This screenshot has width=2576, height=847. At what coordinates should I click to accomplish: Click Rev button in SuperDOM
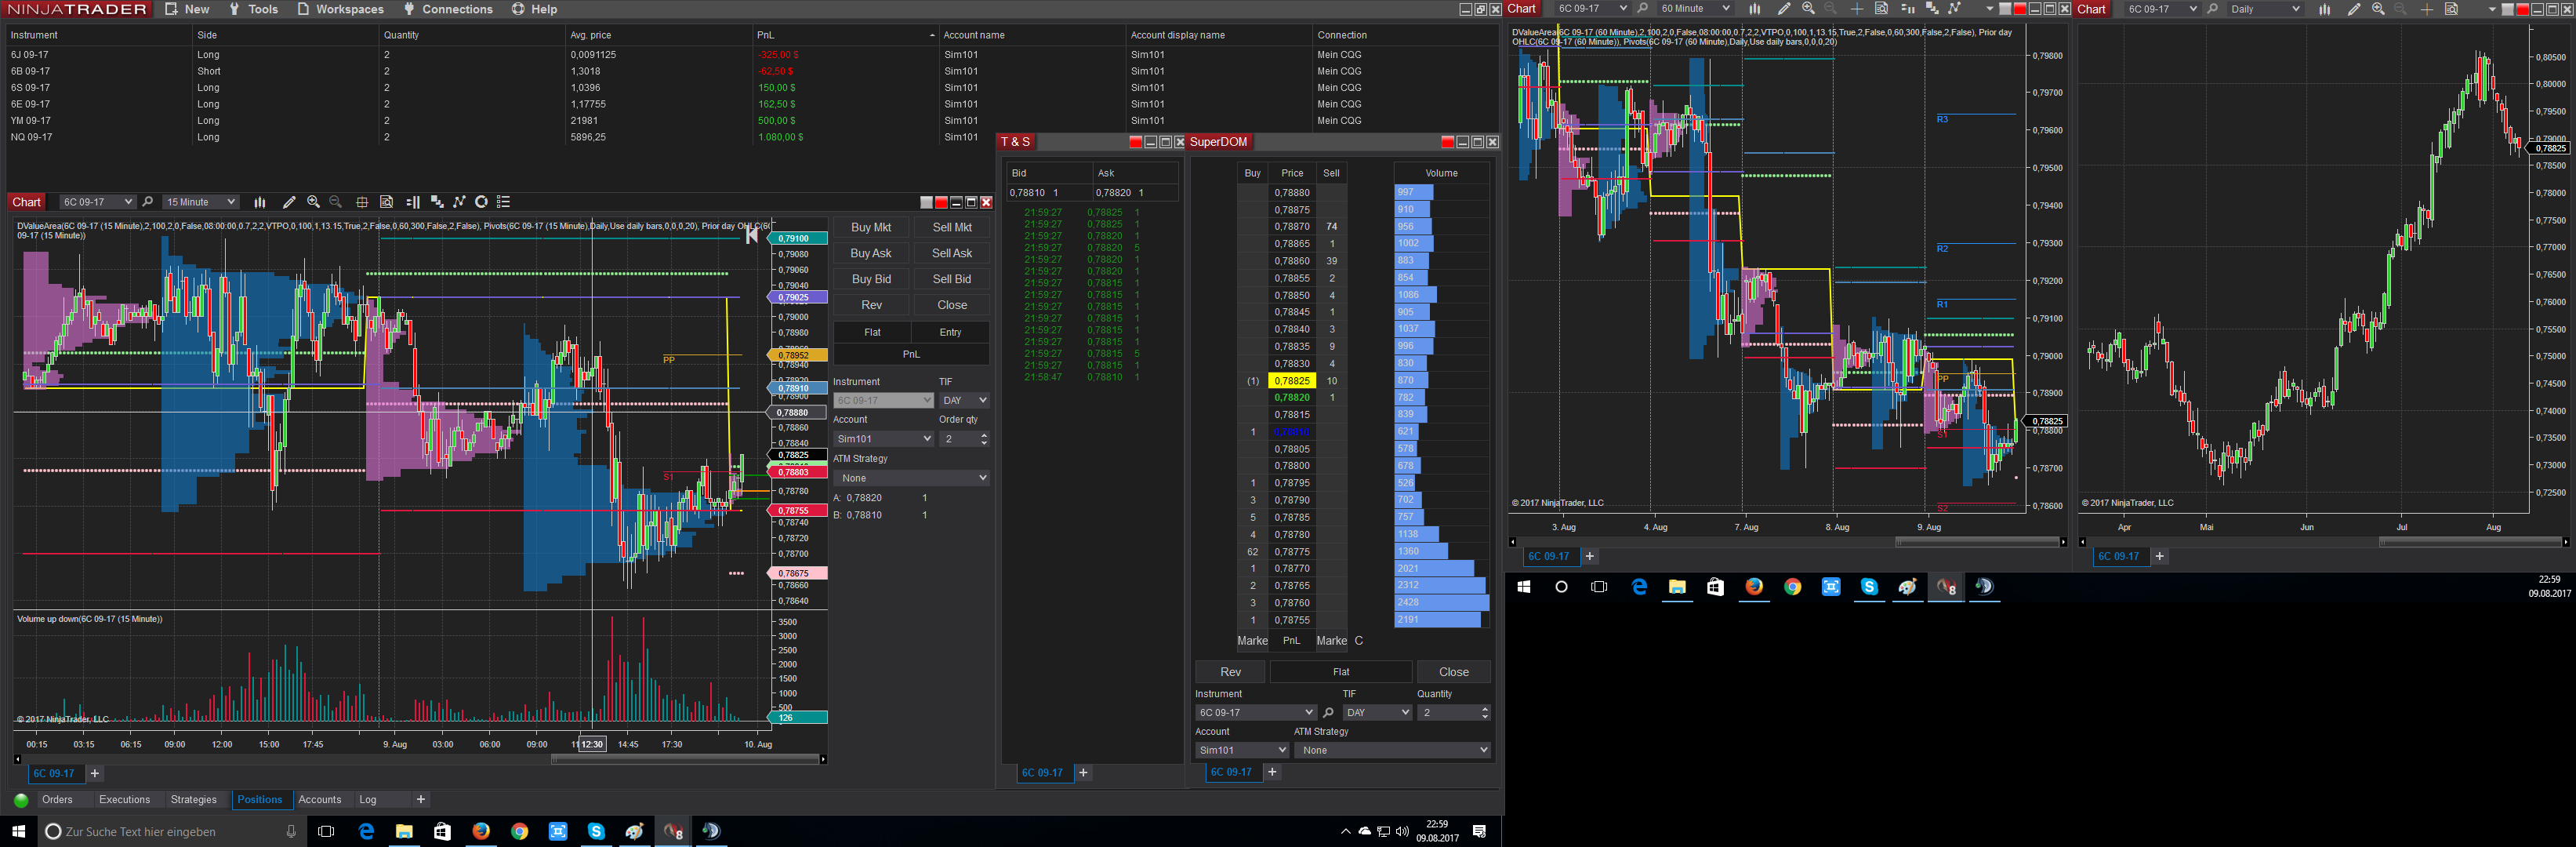click(x=1230, y=672)
